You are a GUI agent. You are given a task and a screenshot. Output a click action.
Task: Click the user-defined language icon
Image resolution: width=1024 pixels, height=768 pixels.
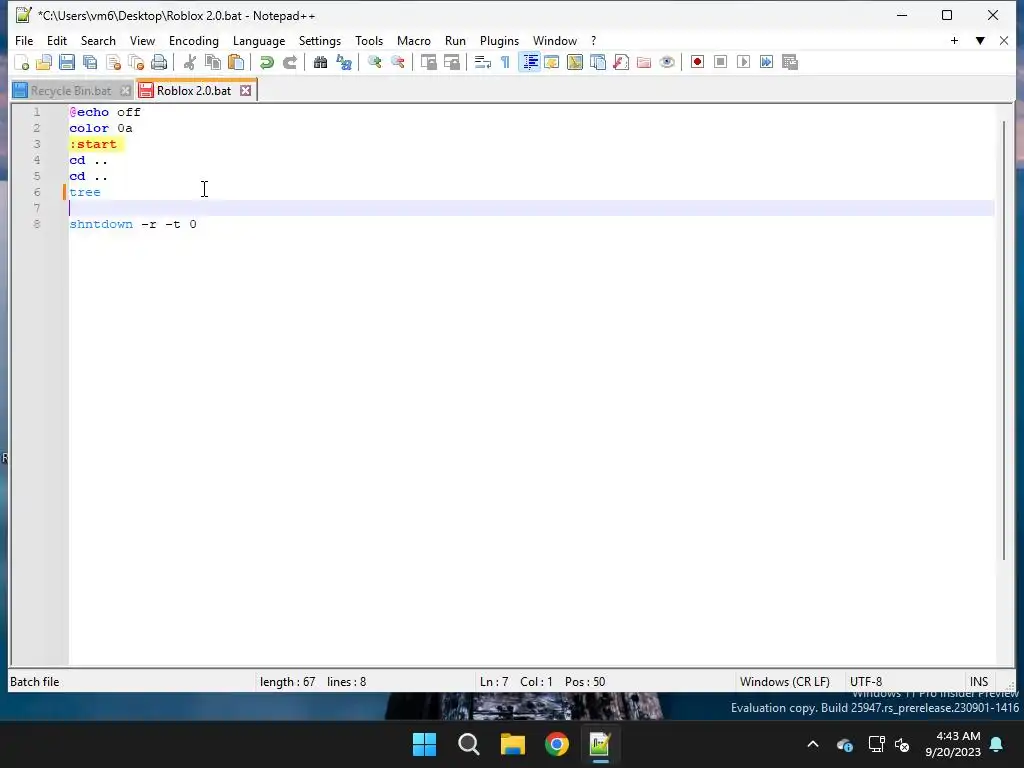(552, 62)
